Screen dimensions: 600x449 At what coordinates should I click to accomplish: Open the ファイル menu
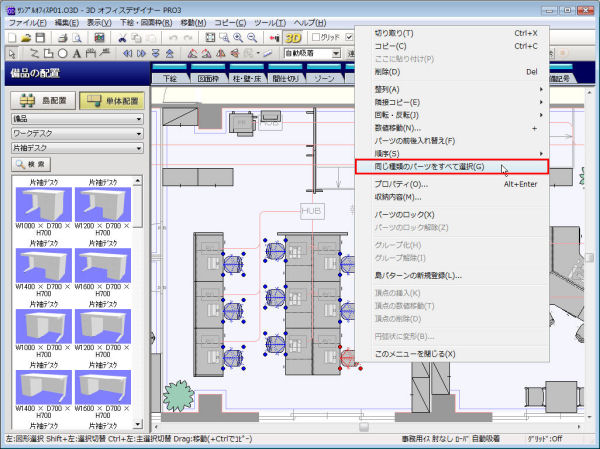tap(26, 21)
